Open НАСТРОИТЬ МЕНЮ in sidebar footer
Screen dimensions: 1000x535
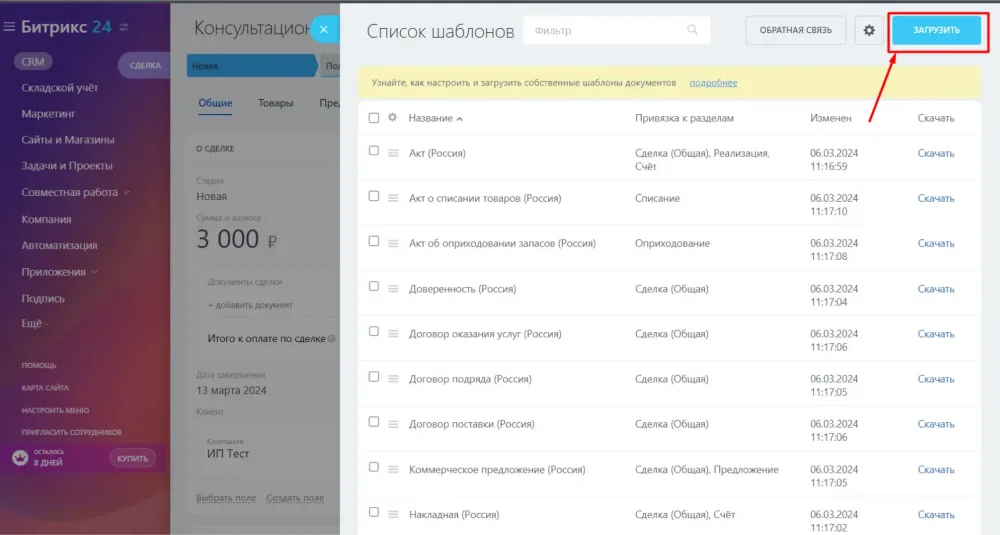point(55,410)
